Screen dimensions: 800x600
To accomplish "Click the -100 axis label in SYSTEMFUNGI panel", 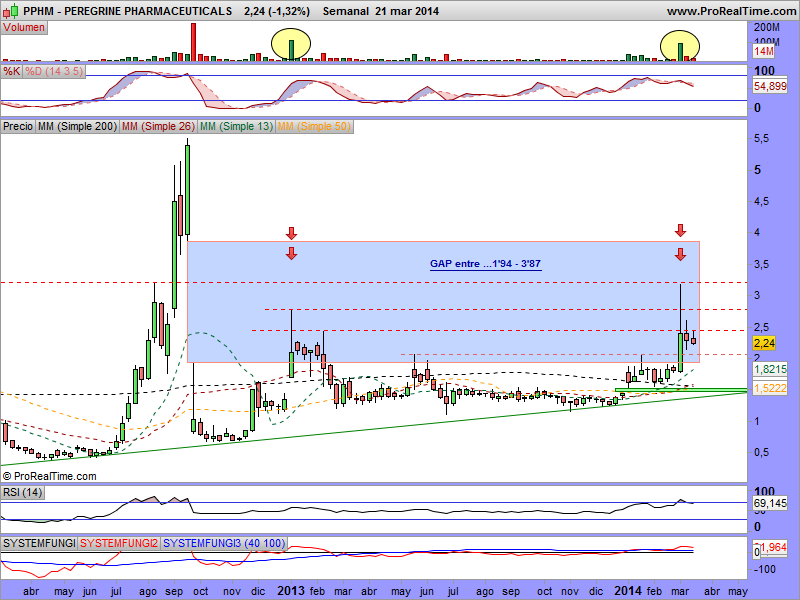I will click(x=764, y=569).
